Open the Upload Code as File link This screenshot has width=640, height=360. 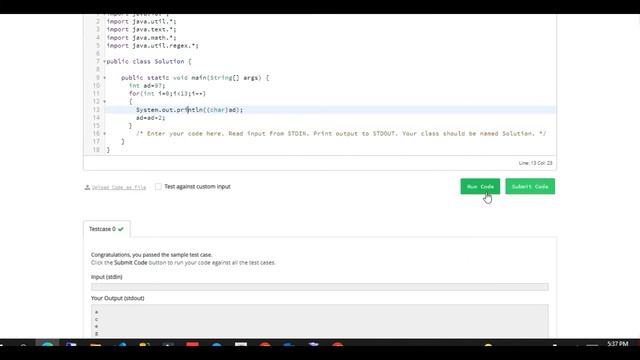tap(119, 187)
